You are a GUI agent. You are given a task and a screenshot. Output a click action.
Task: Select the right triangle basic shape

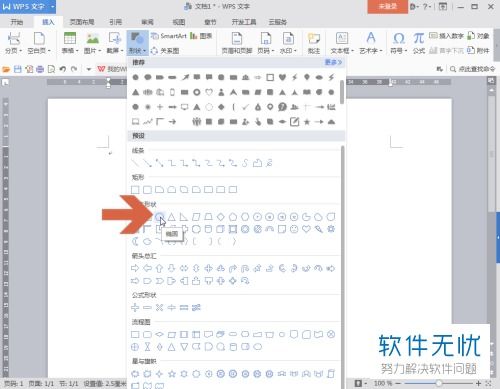[184, 217]
